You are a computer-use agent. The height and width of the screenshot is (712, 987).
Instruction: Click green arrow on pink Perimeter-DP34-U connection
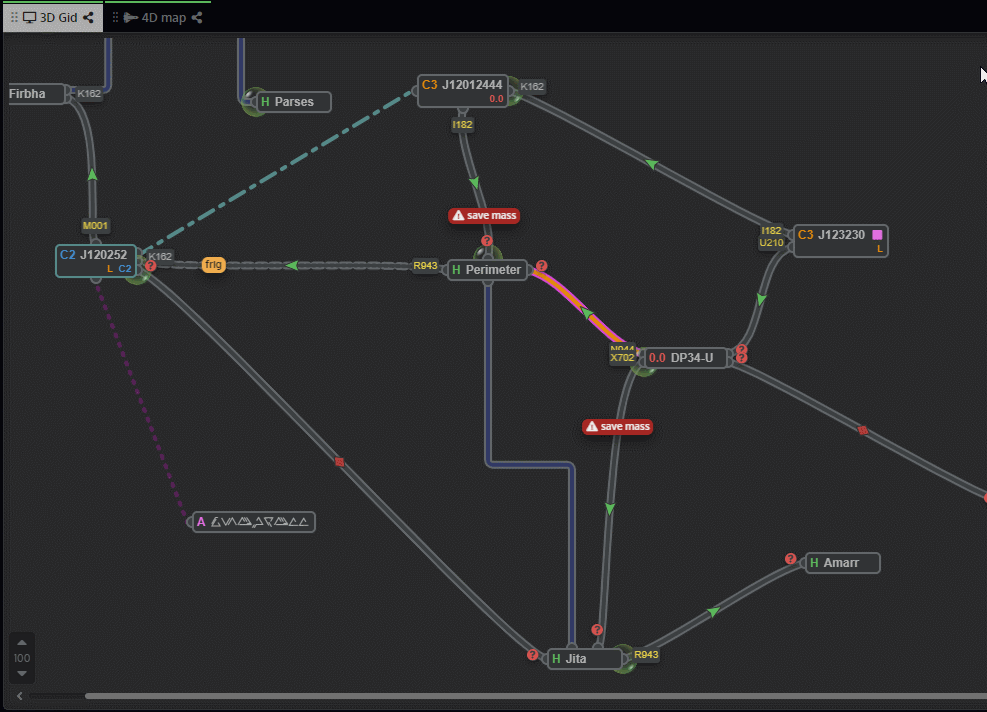tap(587, 312)
